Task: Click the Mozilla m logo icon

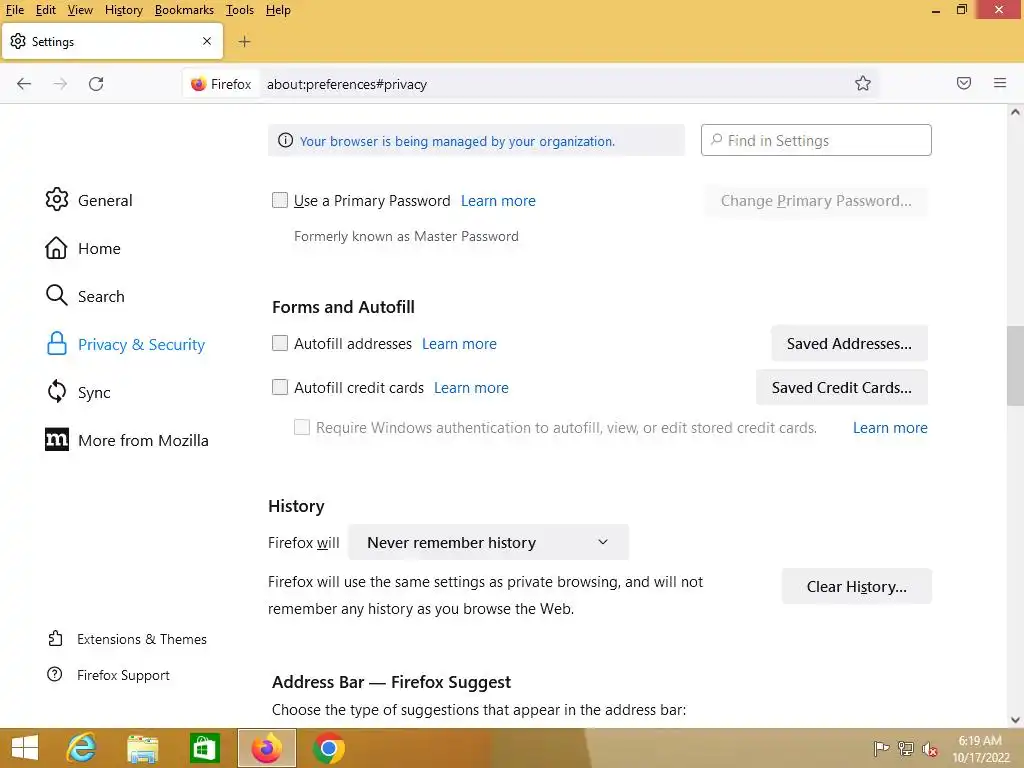Action: point(57,440)
